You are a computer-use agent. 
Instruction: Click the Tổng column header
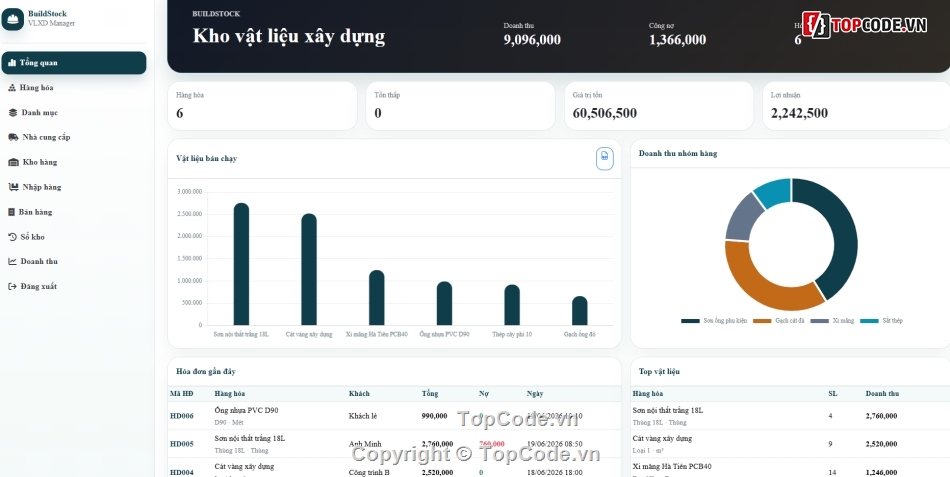tap(430, 393)
